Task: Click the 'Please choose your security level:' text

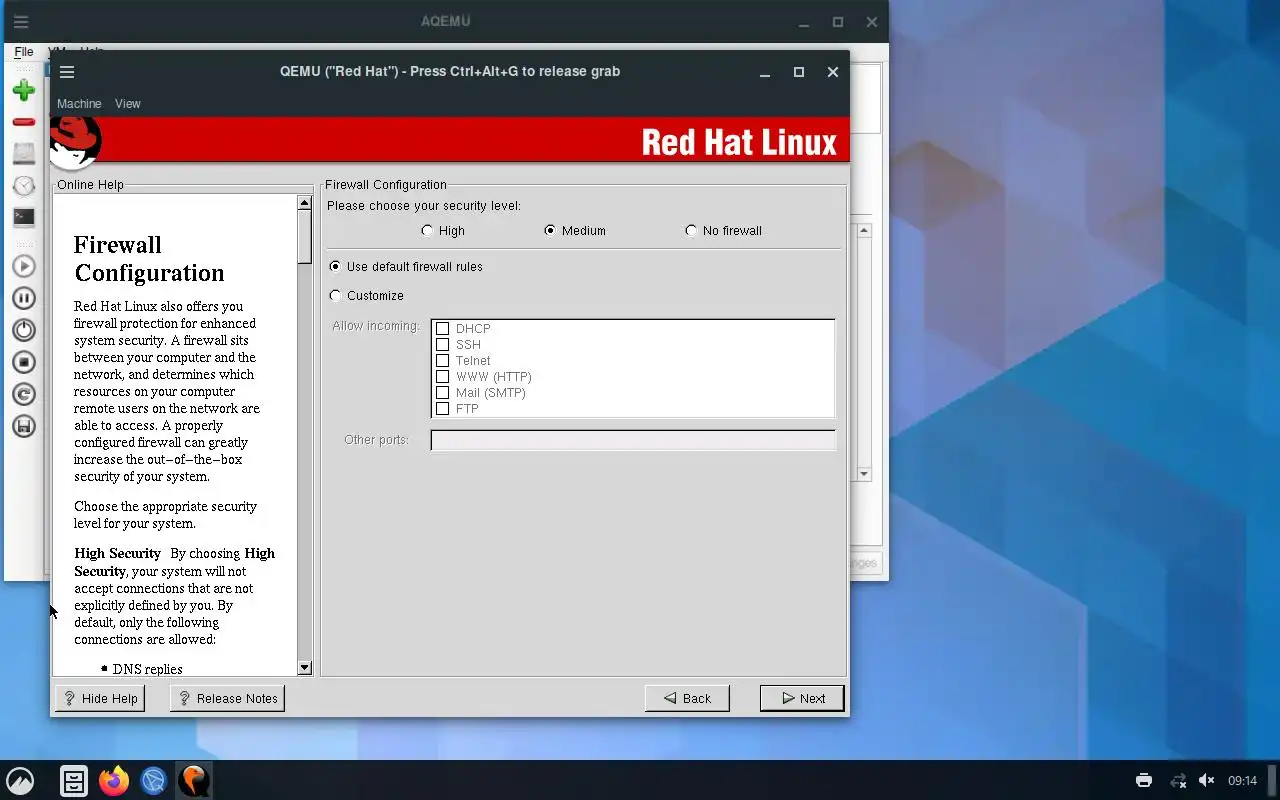Action: (424, 206)
